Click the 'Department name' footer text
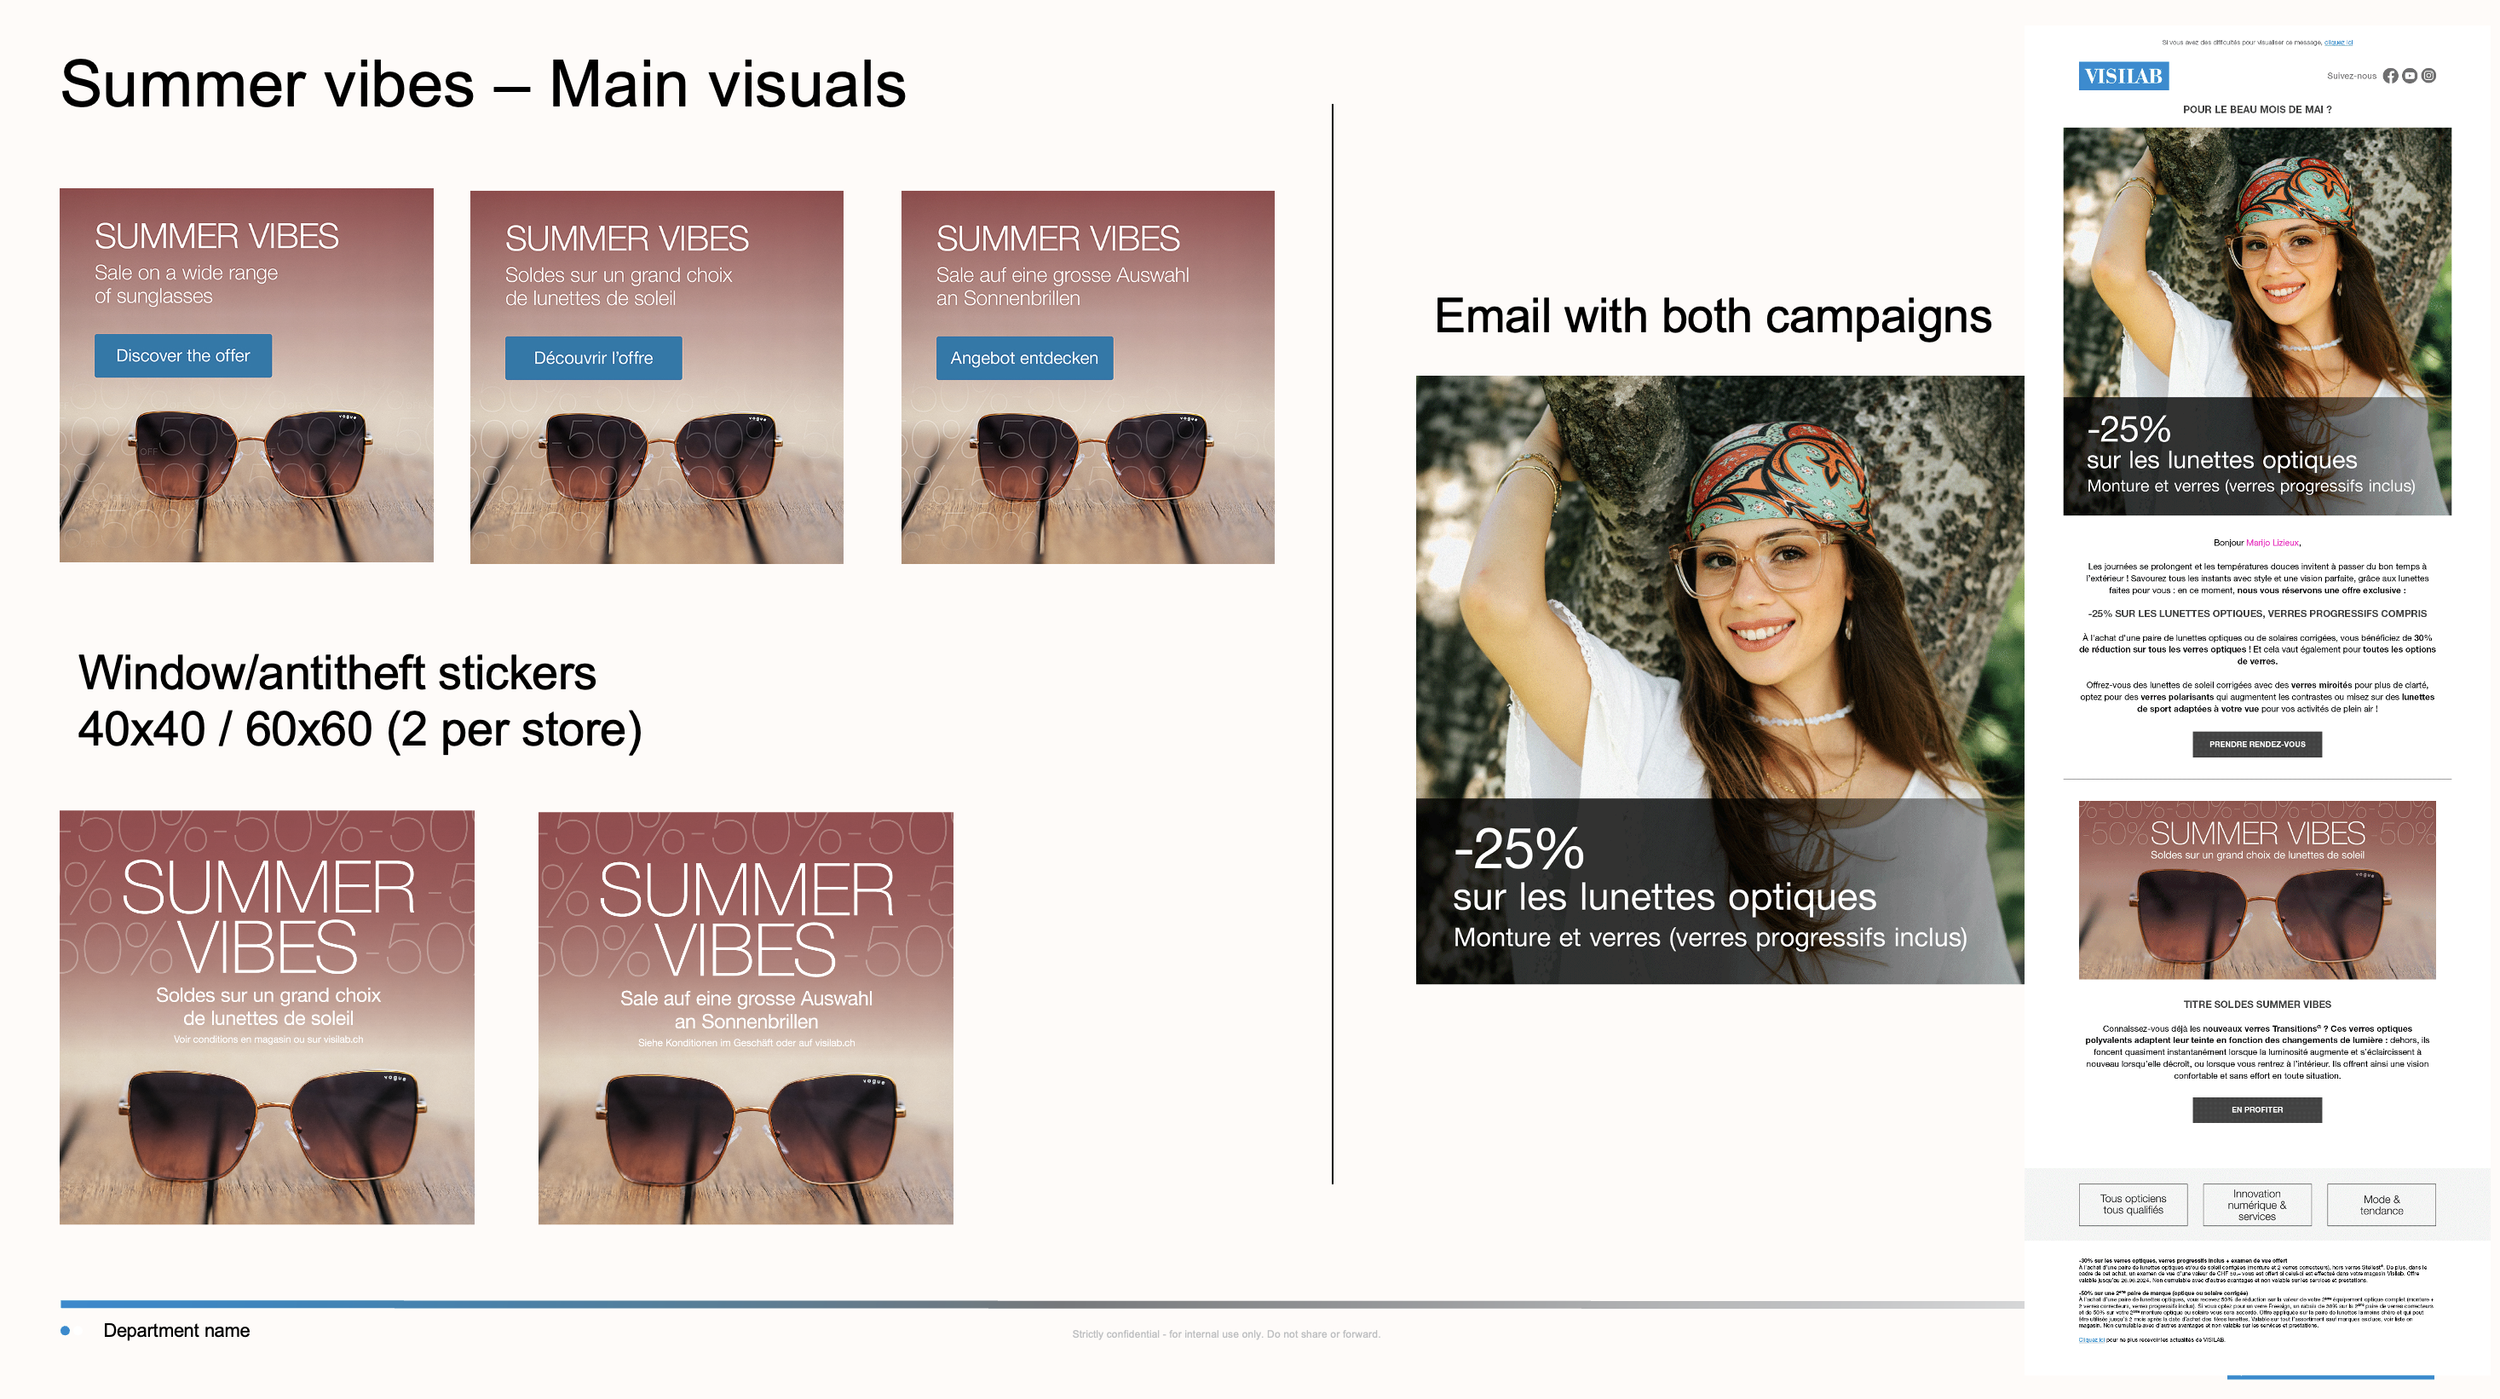 click(176, 1331)
